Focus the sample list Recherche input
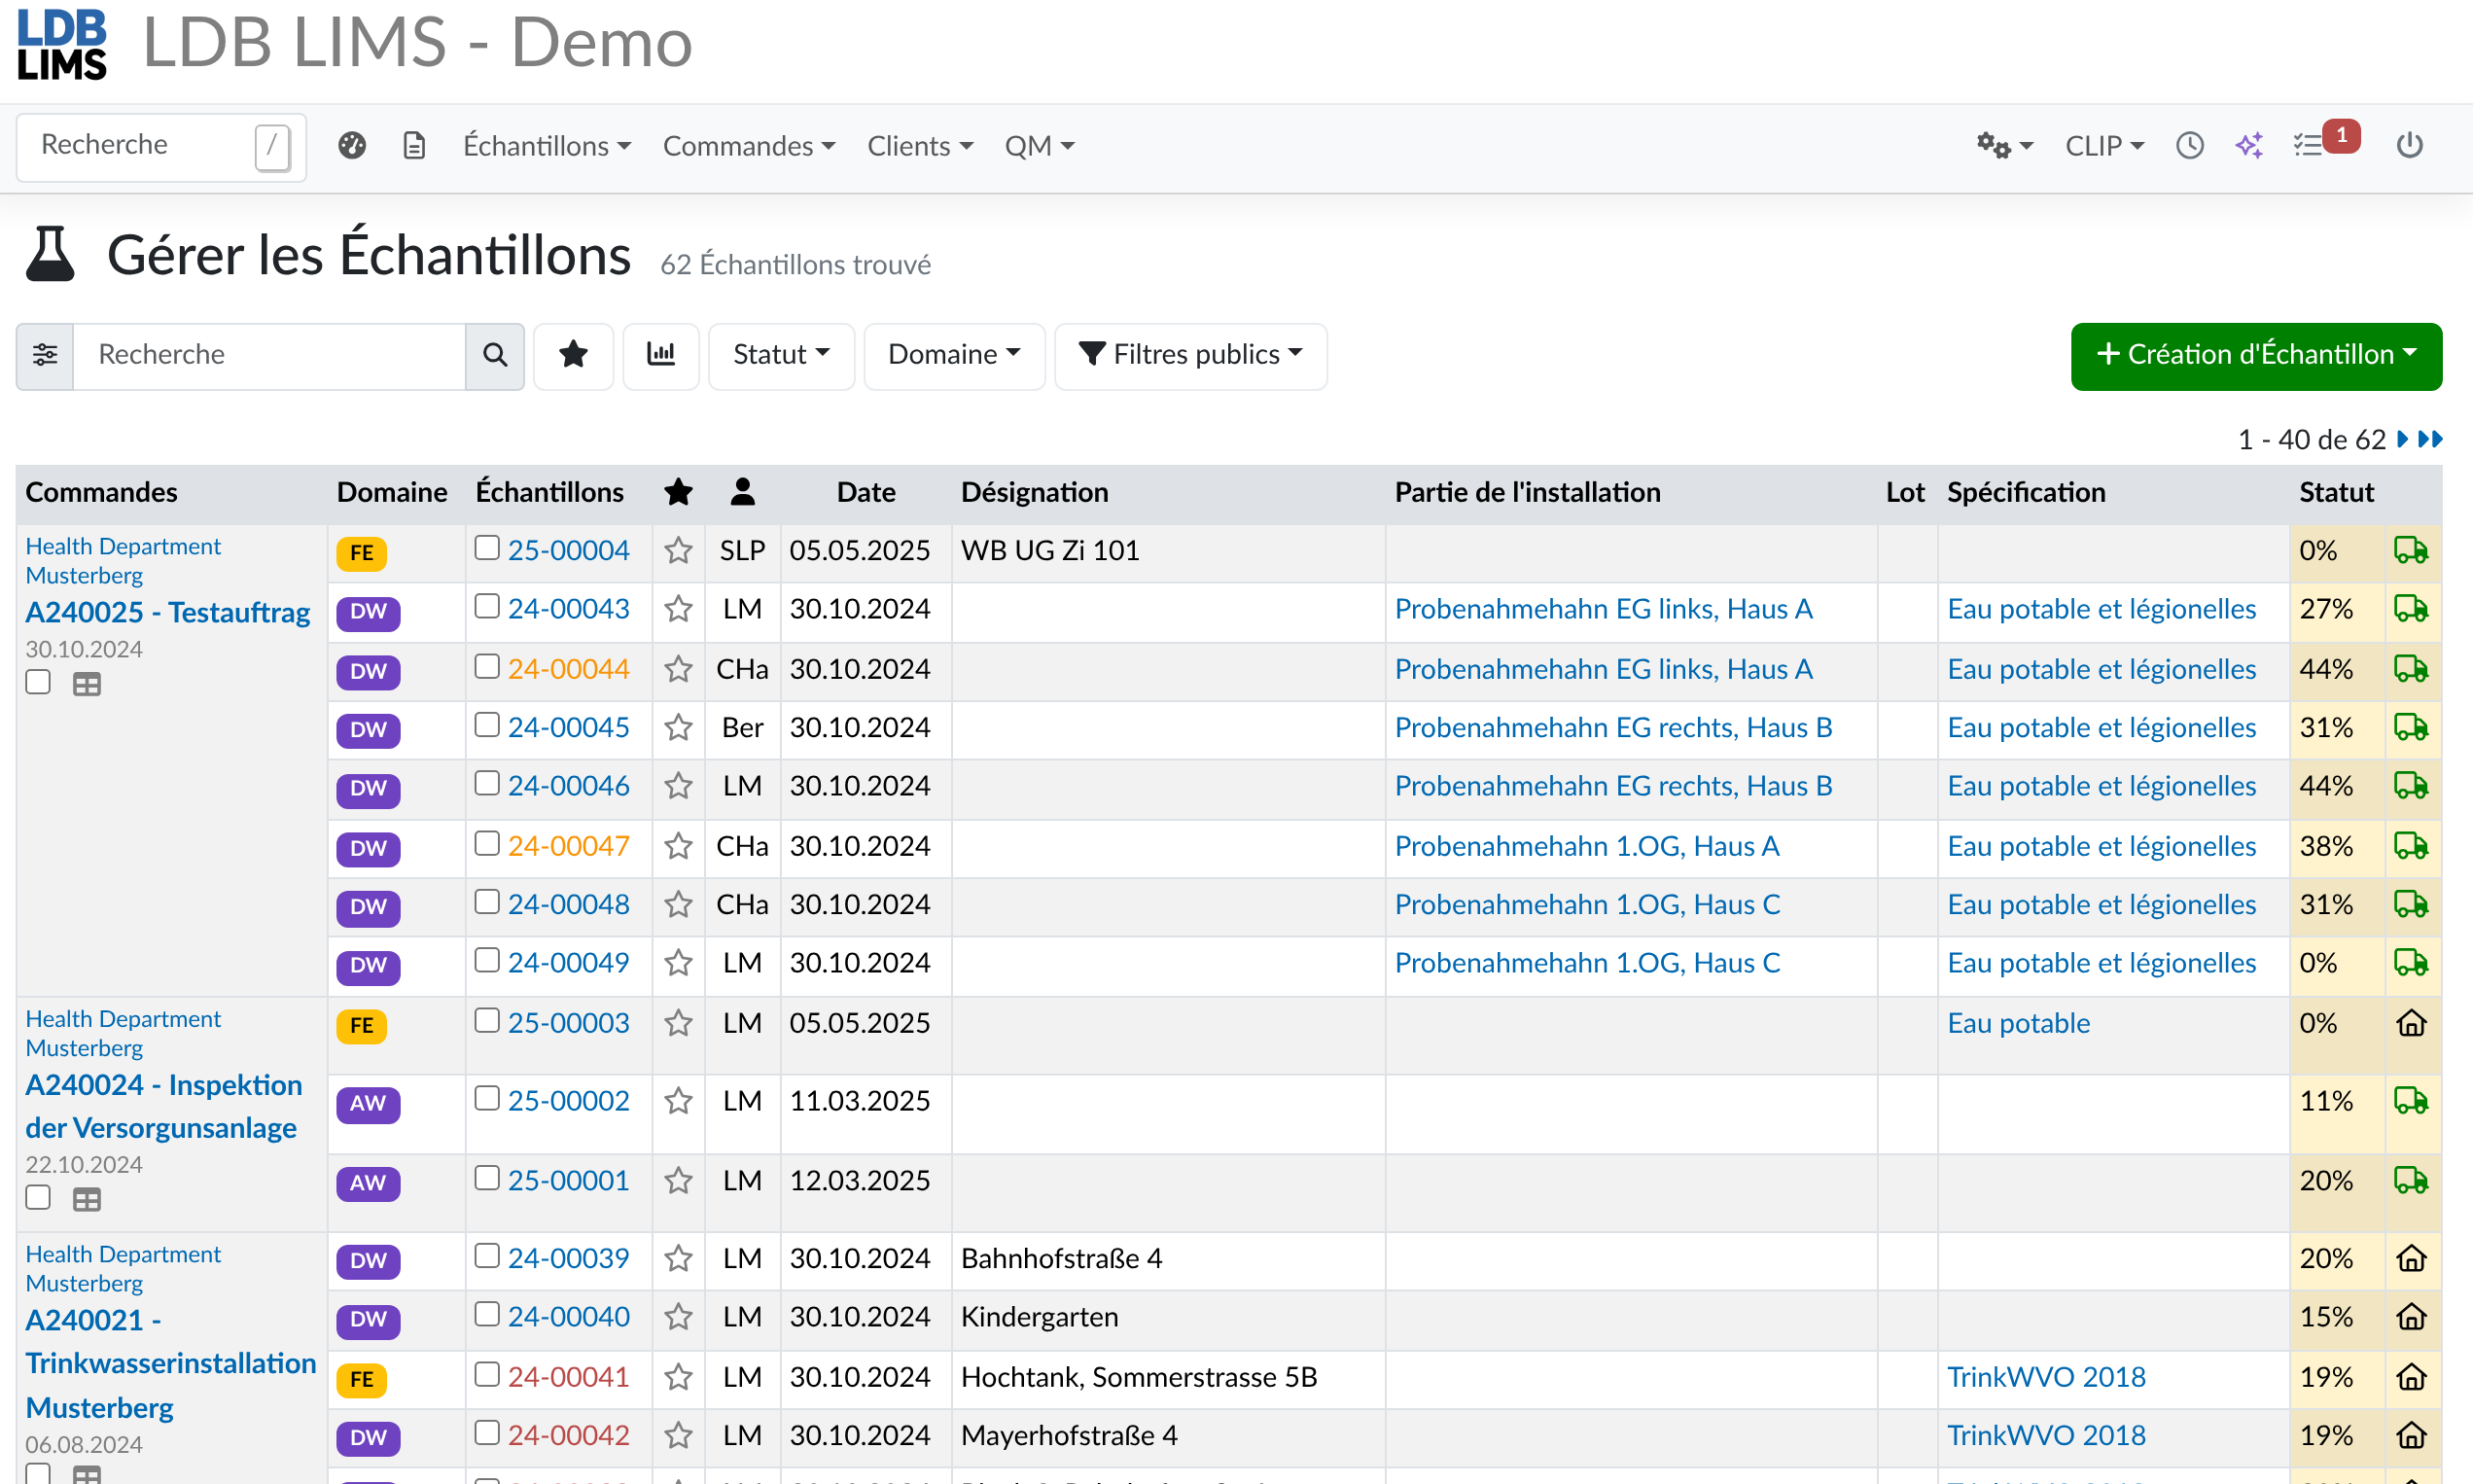This screenshot has height=1484, width=2473. pyautogui.click(x=269, y=355)
